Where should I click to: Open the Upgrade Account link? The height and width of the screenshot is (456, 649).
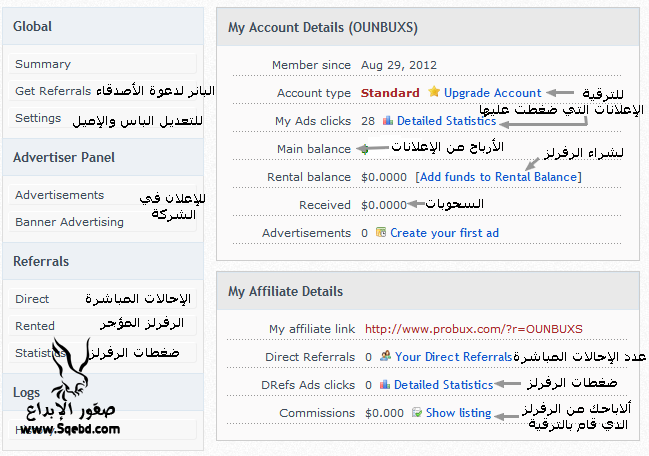(492, 93)
